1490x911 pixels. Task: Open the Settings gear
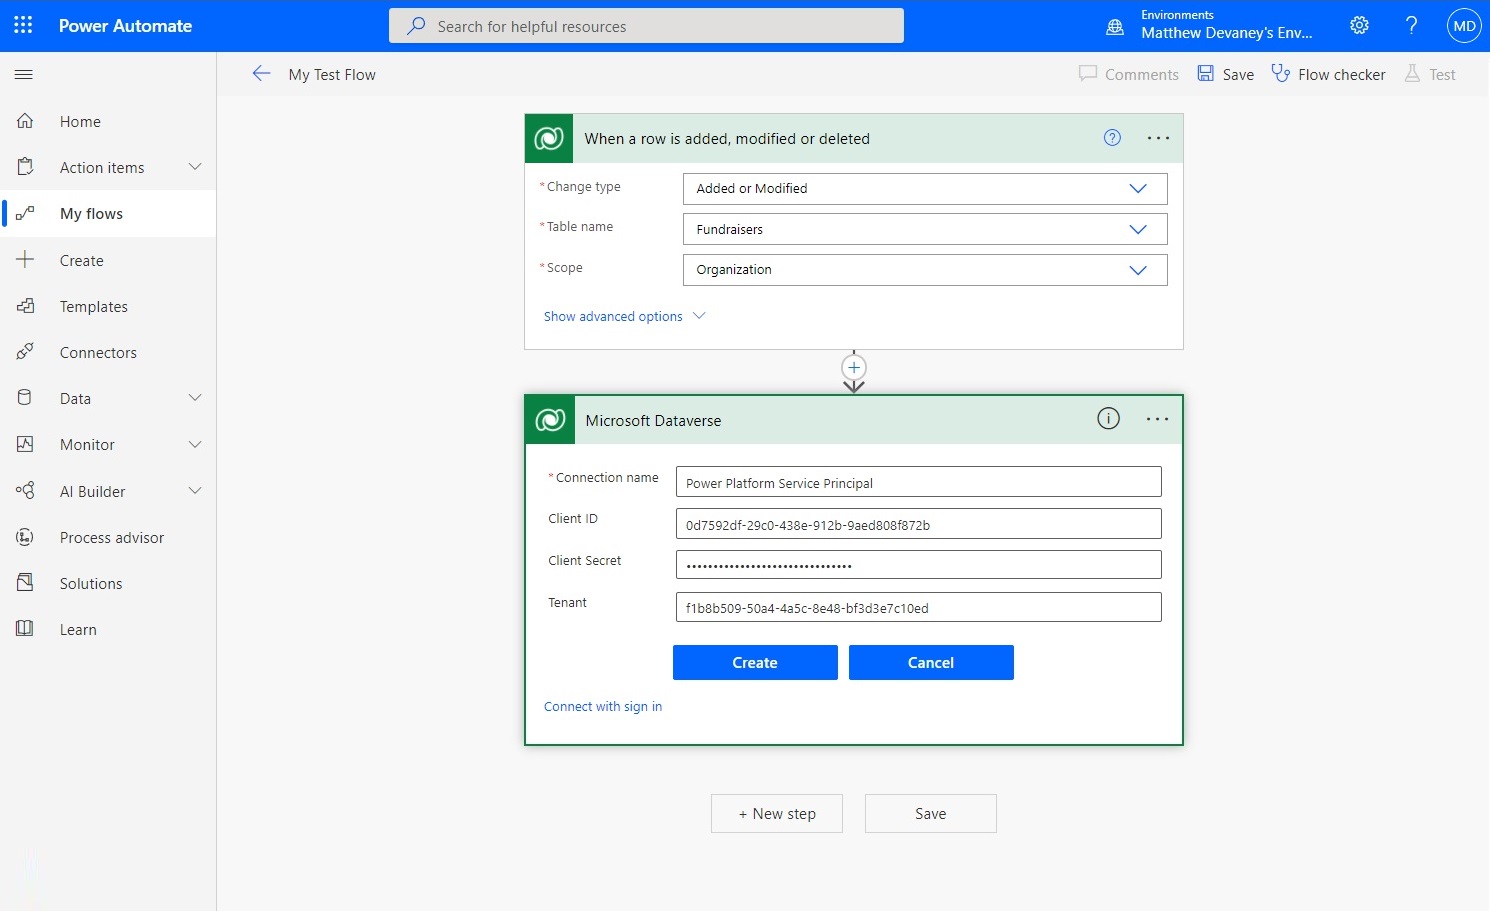tap(1359, 25)
